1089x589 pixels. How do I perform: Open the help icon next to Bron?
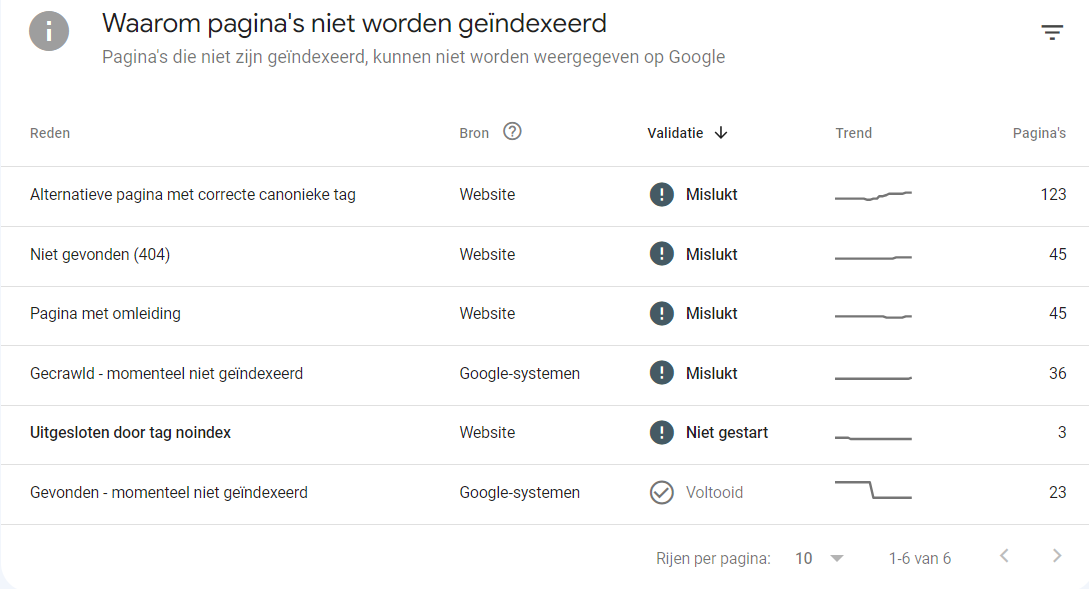(513, 131)
